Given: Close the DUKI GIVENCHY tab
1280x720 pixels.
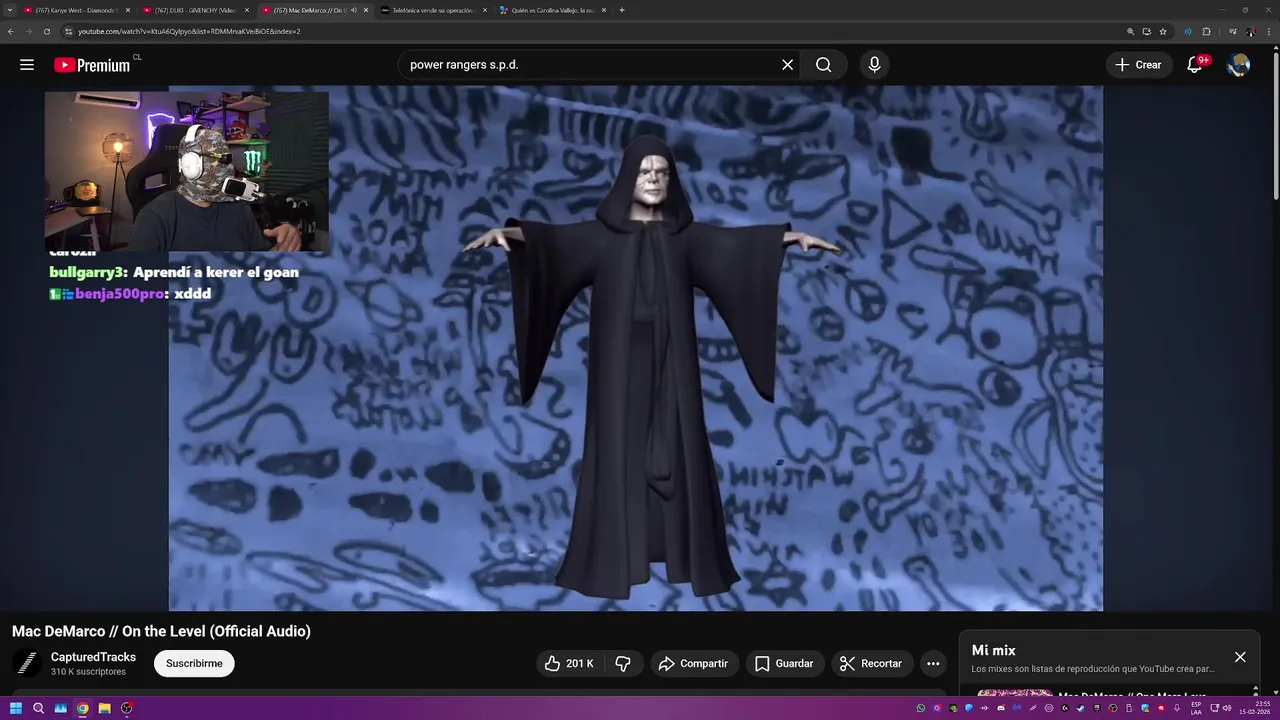Looking at the screenshot, I should pos(247,10).
